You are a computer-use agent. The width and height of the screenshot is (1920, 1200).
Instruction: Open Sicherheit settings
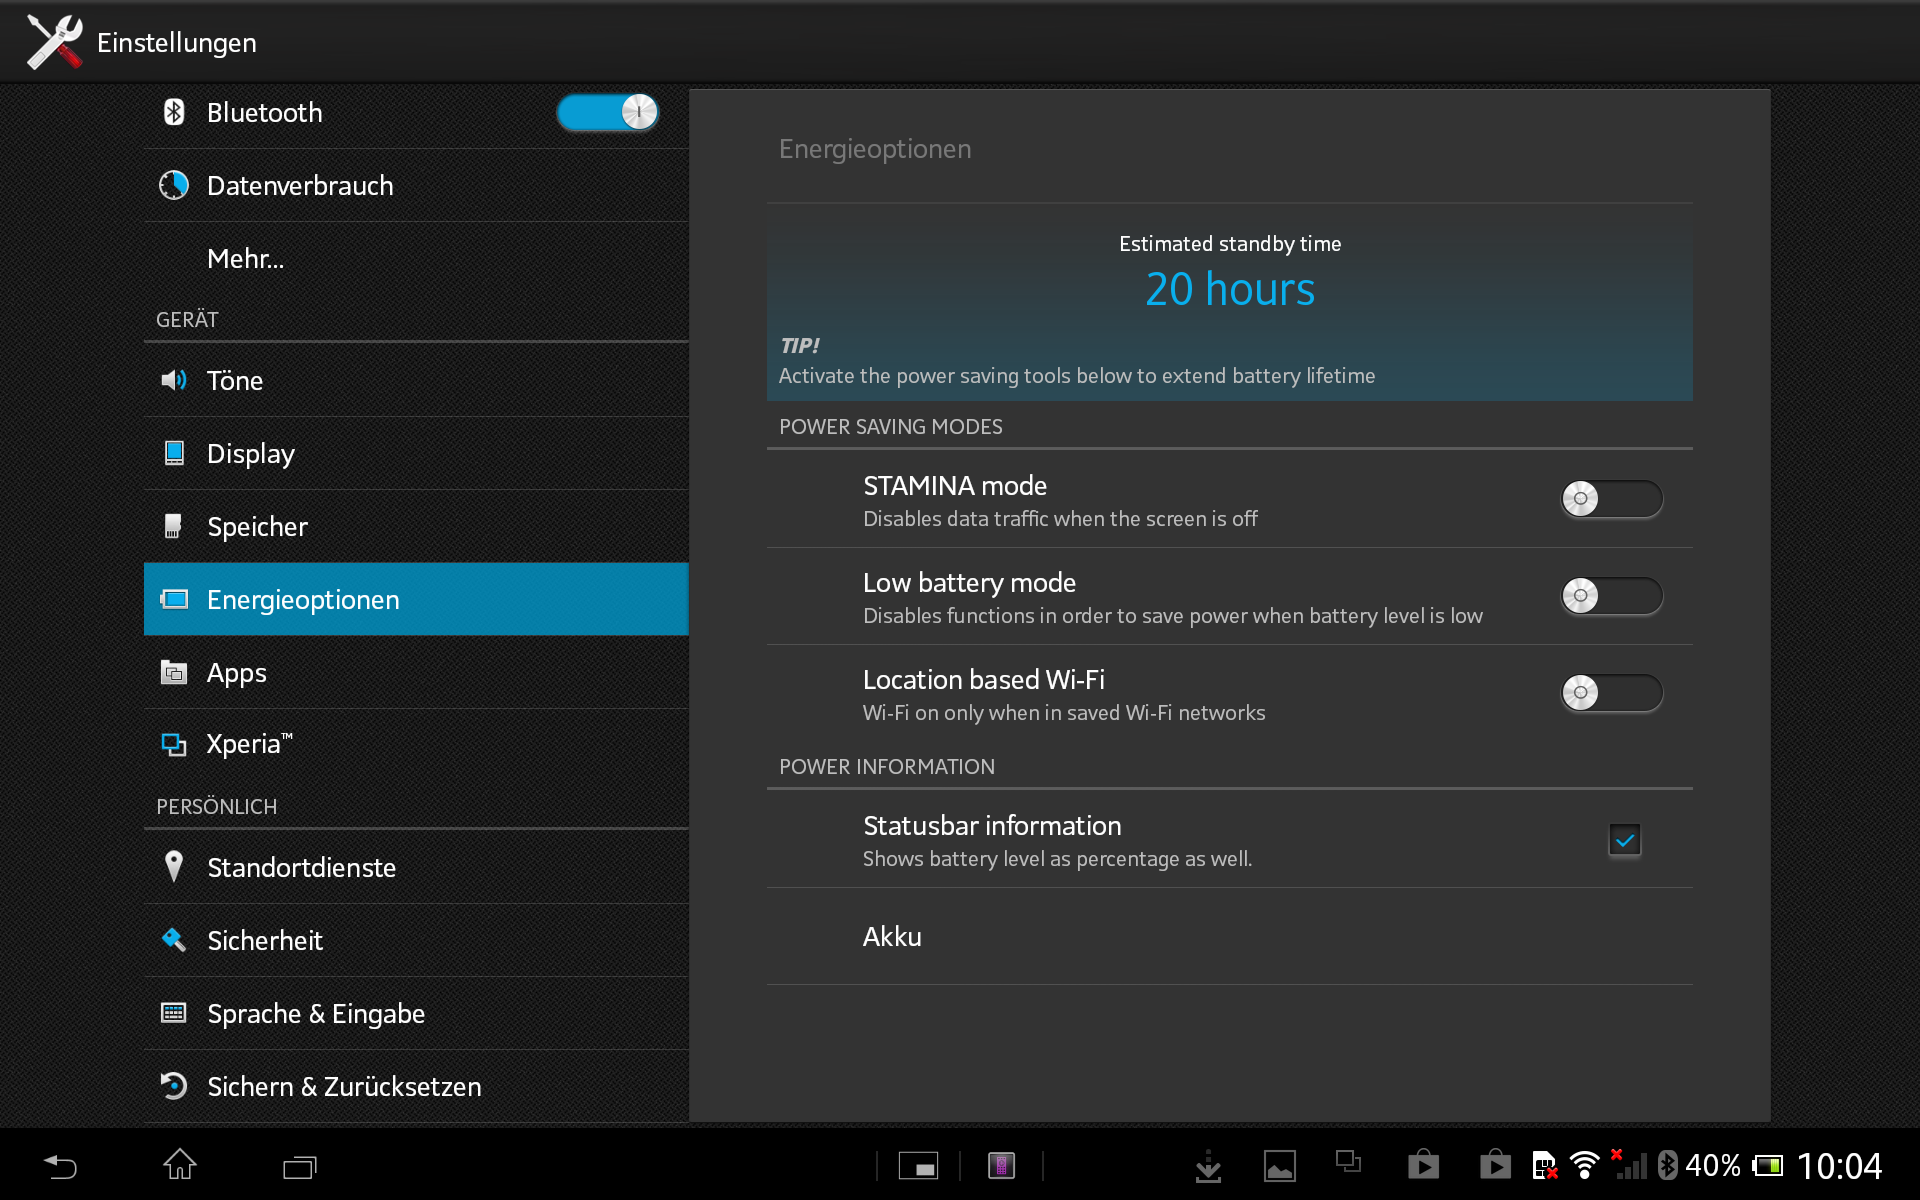coord(264,941)
